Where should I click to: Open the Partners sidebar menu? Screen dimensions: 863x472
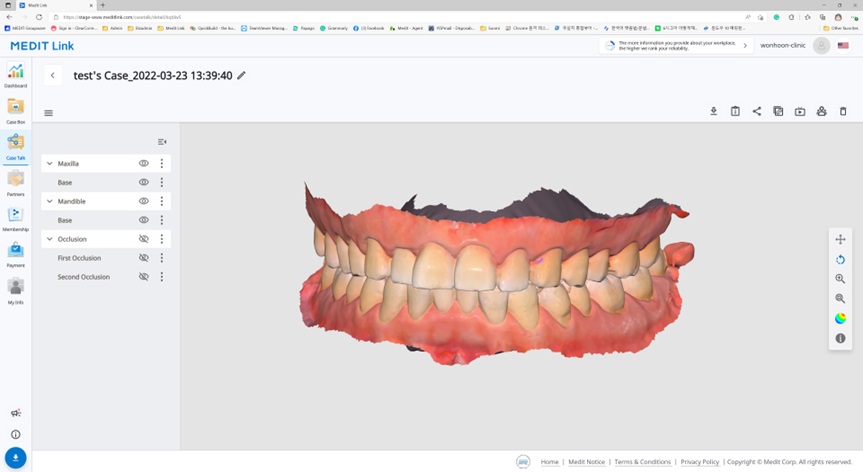tap(15, 183)
